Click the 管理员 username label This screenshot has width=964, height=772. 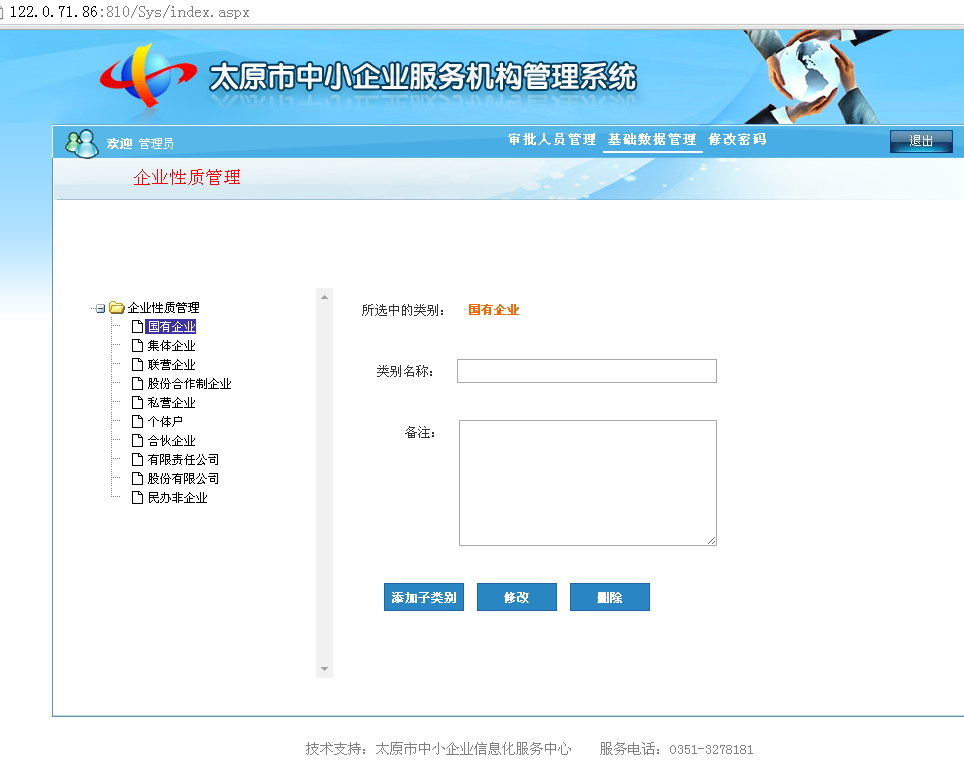(156, 144)
